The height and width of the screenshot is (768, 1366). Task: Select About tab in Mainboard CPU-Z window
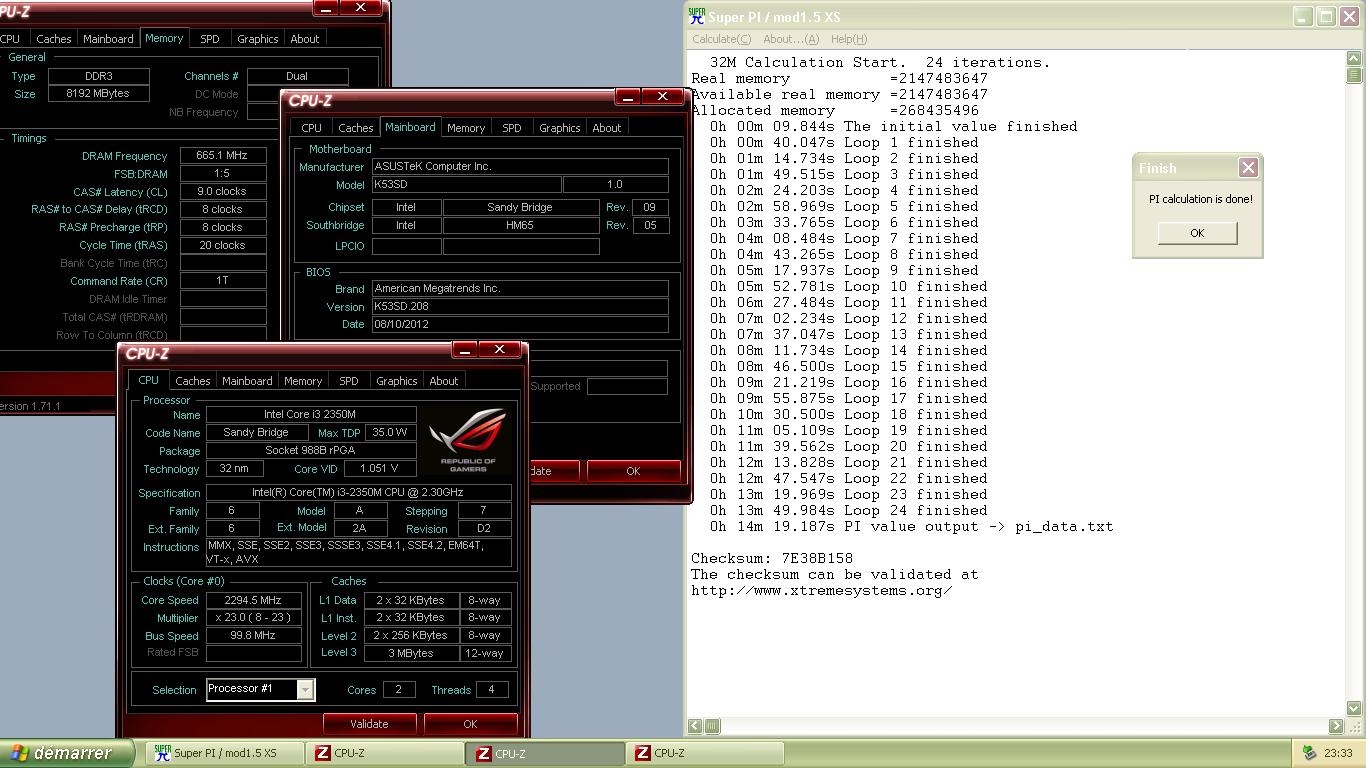point(606,128)
